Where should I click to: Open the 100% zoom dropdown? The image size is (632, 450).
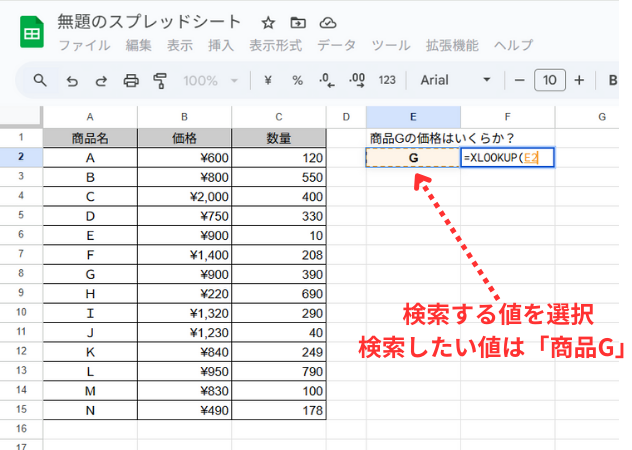coord(211,80)
